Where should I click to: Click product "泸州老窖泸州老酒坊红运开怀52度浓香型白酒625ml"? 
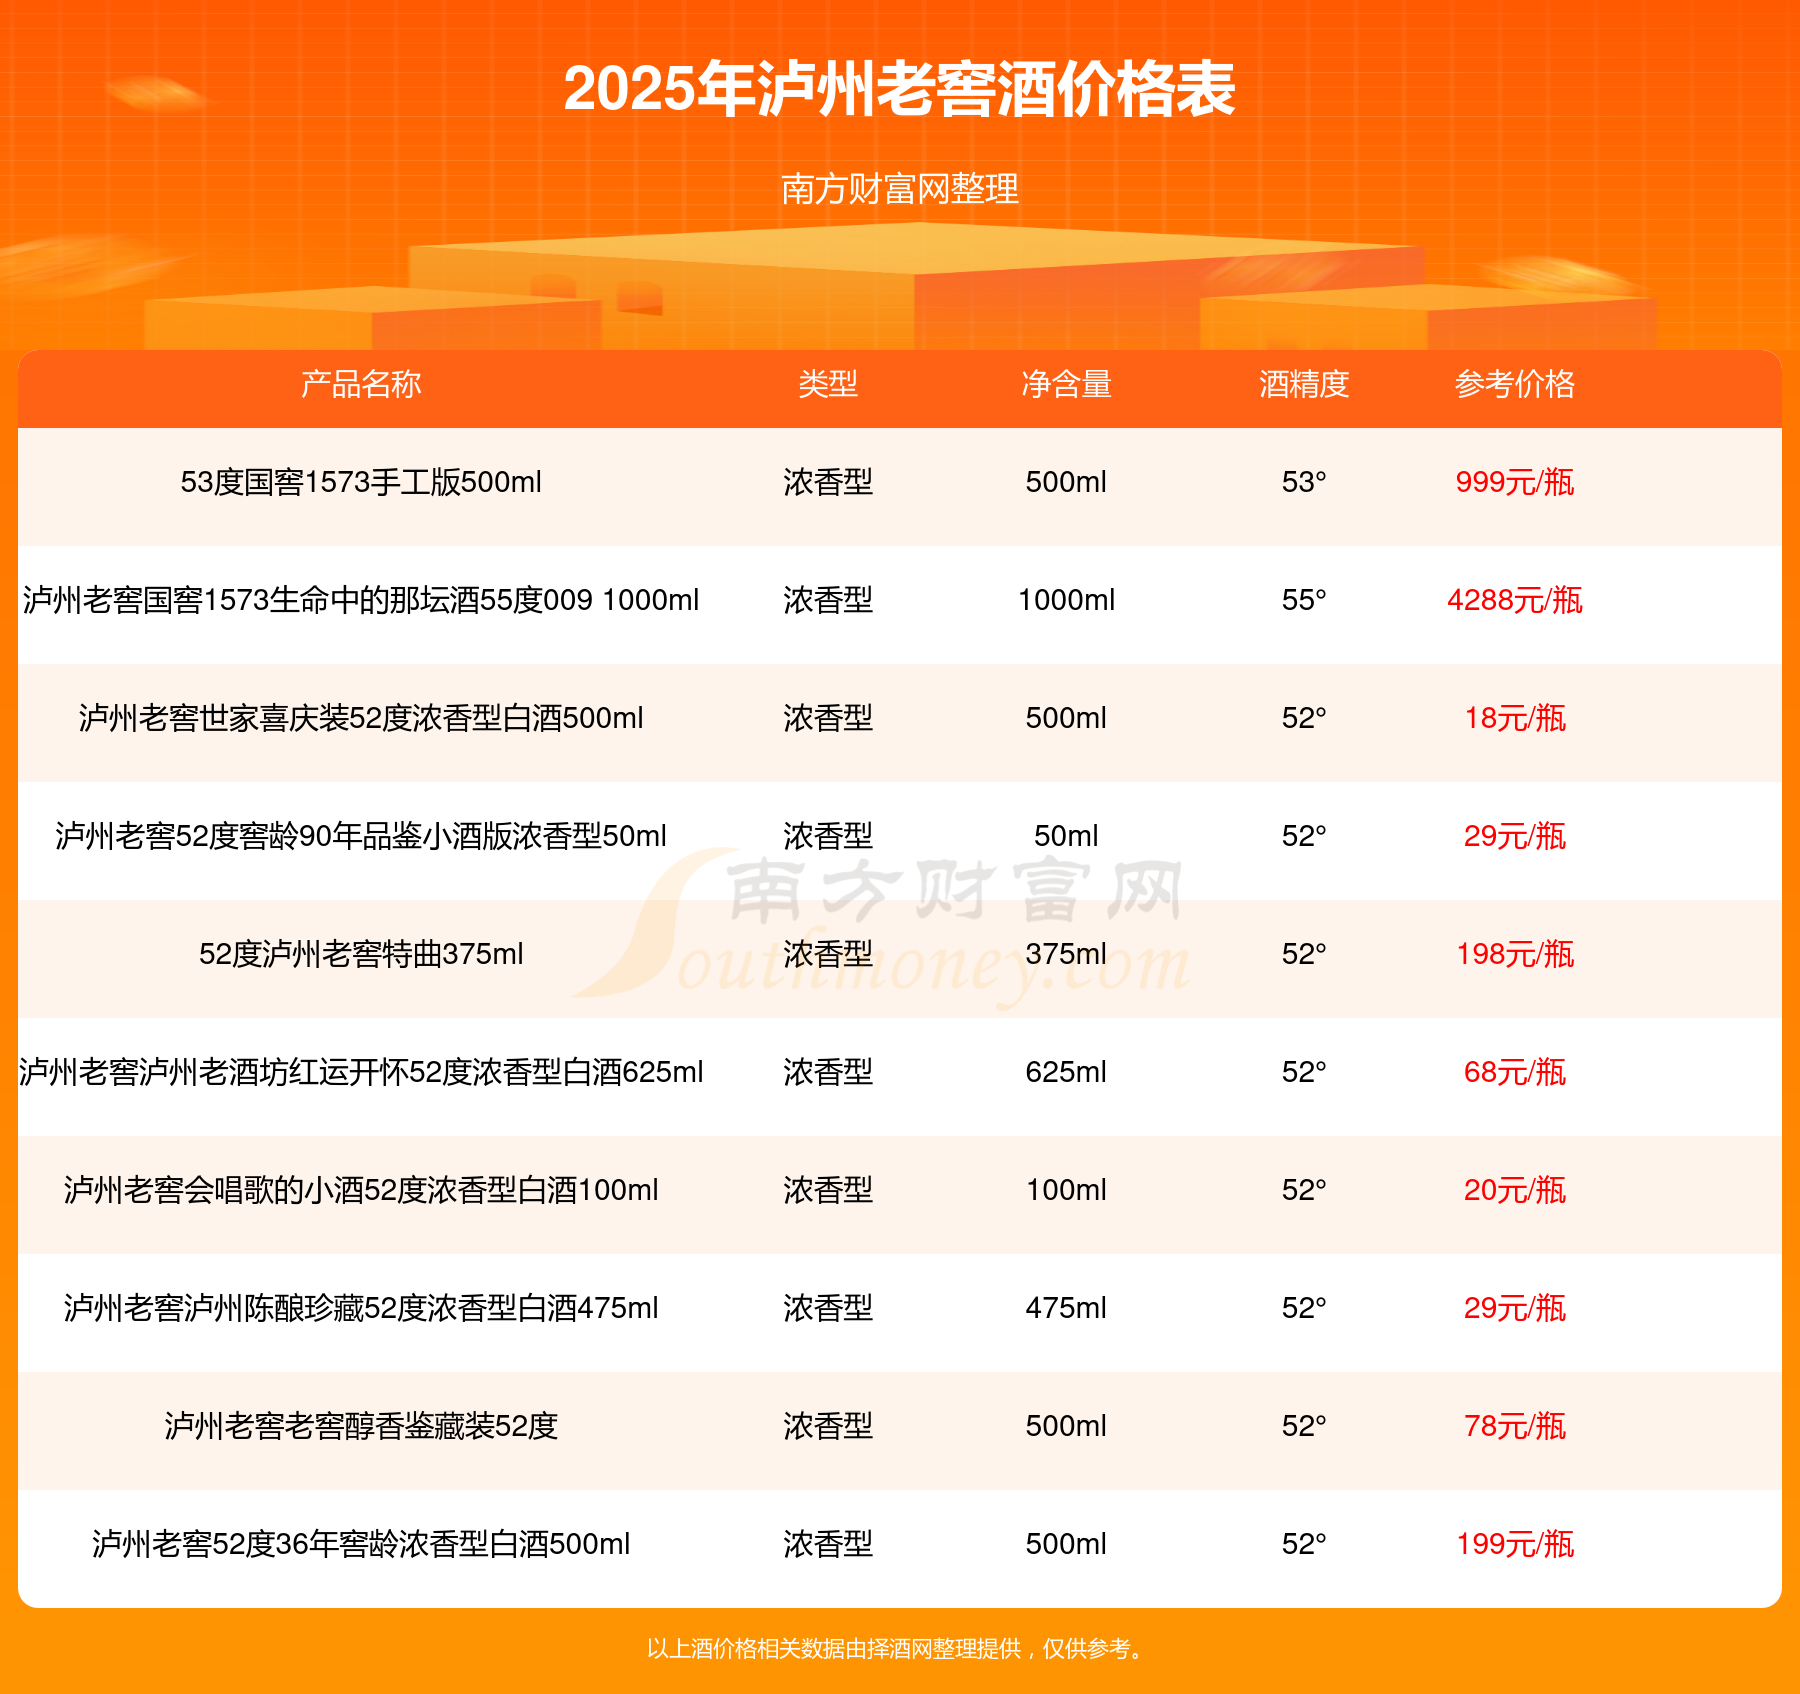coord(361,1072)
